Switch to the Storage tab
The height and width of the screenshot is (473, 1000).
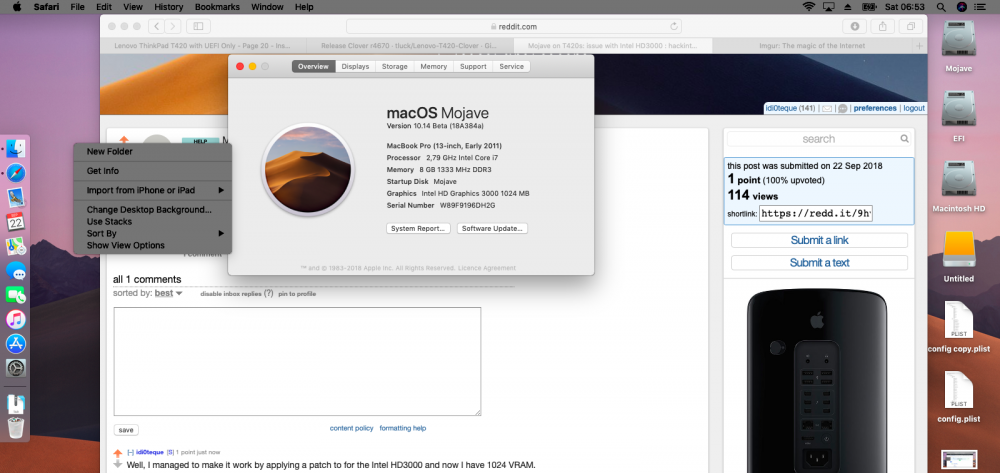tap(395, 66)
